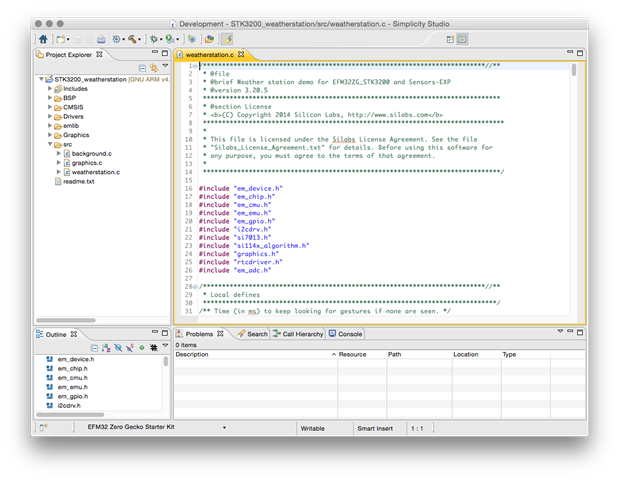Image resolution: width=619 pixels, height=480 pixels.
Task: Click the Debug bug icon
Action: pos(154,39)
